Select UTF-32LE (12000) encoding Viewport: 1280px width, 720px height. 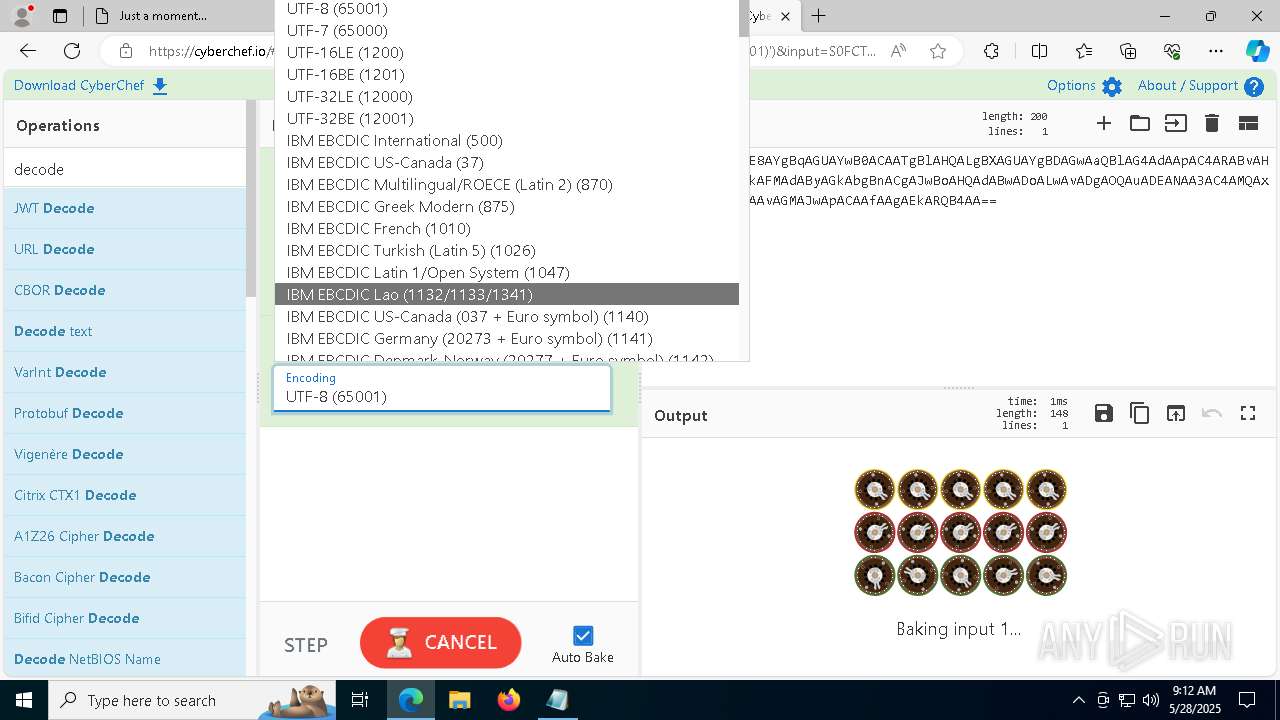point(507,96)
